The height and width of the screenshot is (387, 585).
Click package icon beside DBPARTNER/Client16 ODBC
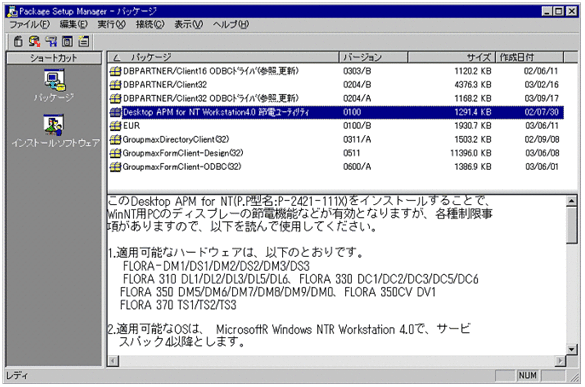[x=115, y=71]
